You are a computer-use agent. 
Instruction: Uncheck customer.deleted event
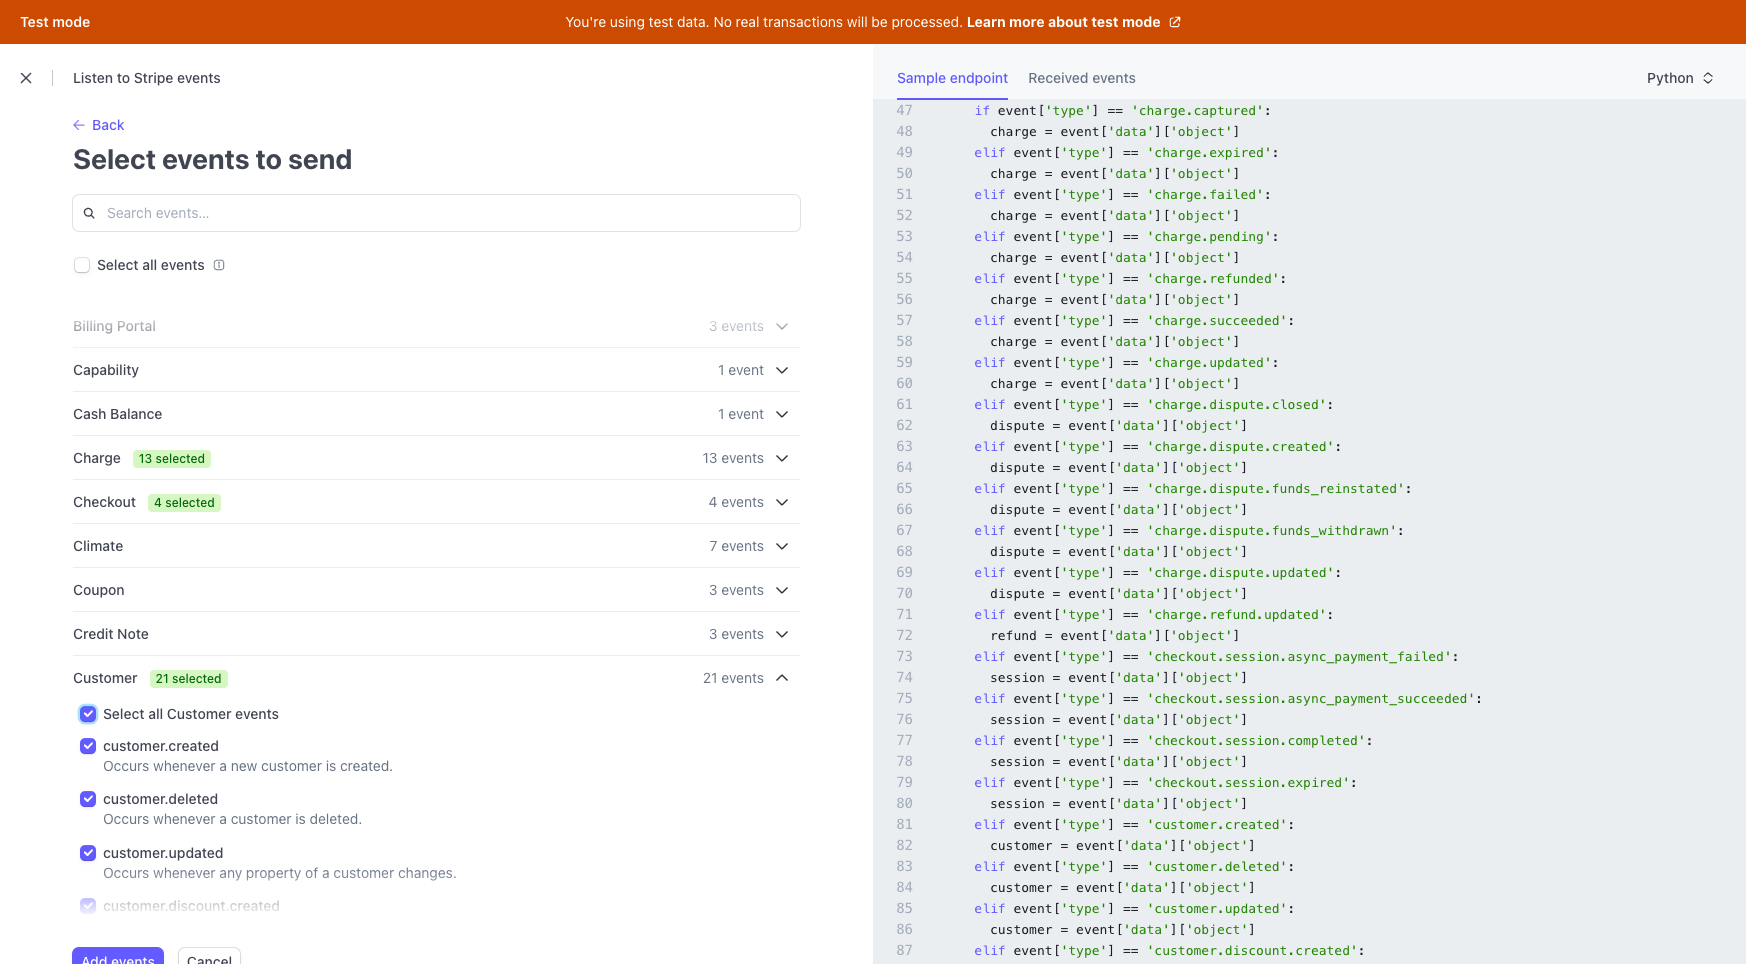pos(88,799)
